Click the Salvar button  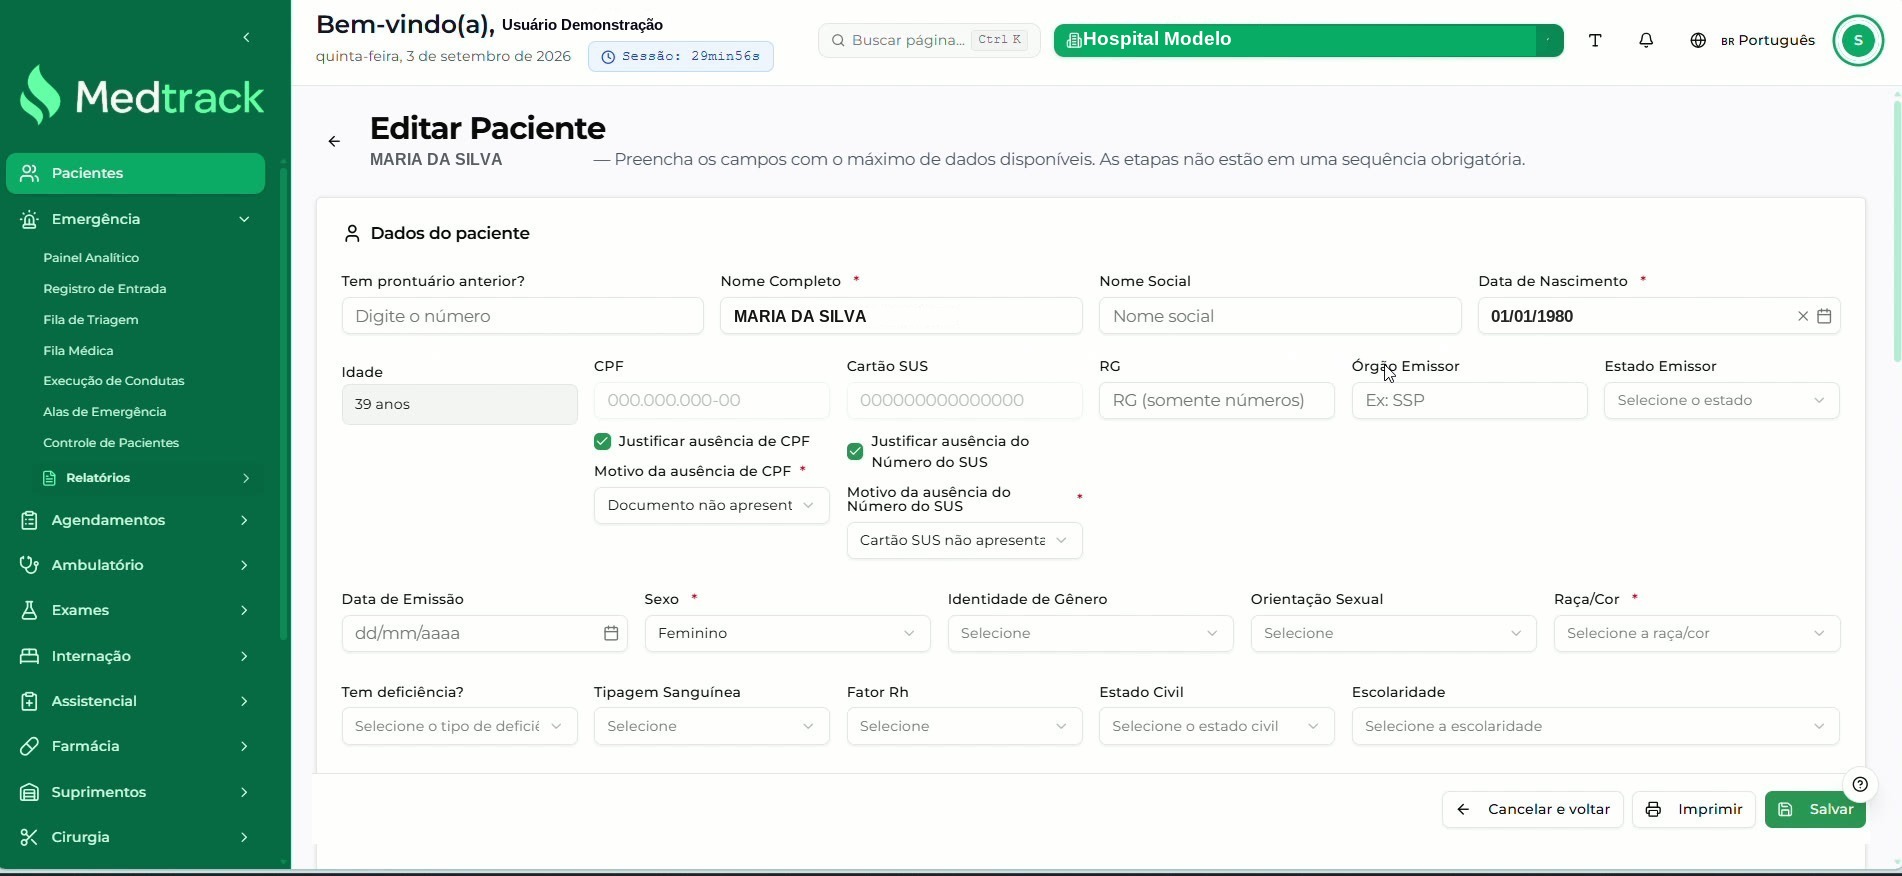(1815, 809)
